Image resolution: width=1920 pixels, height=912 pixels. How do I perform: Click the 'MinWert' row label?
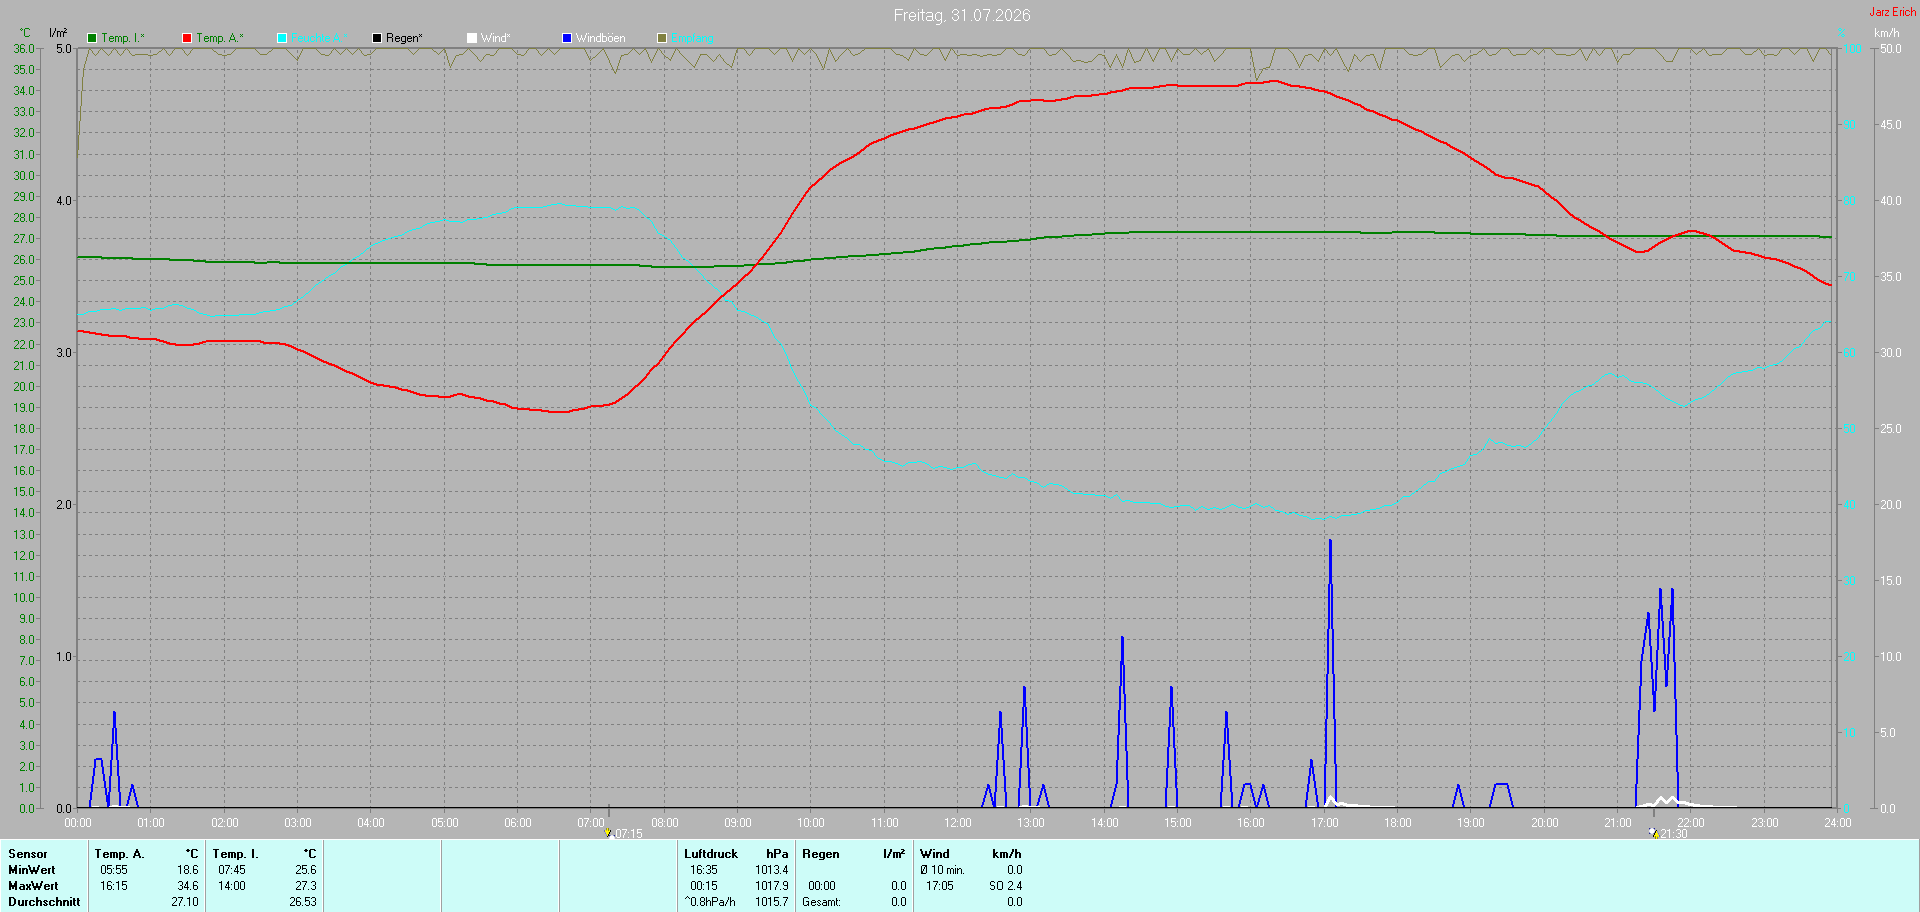click(32, 870)
